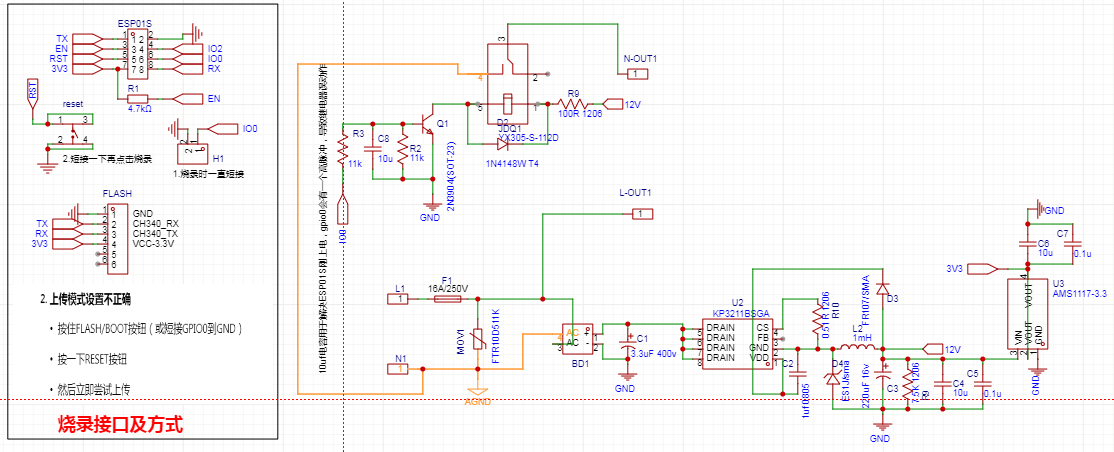Select capacitor C6 near 3V3
Image resolution: width=1114 pixels, height=452 pixels.
click(1027, 243)
